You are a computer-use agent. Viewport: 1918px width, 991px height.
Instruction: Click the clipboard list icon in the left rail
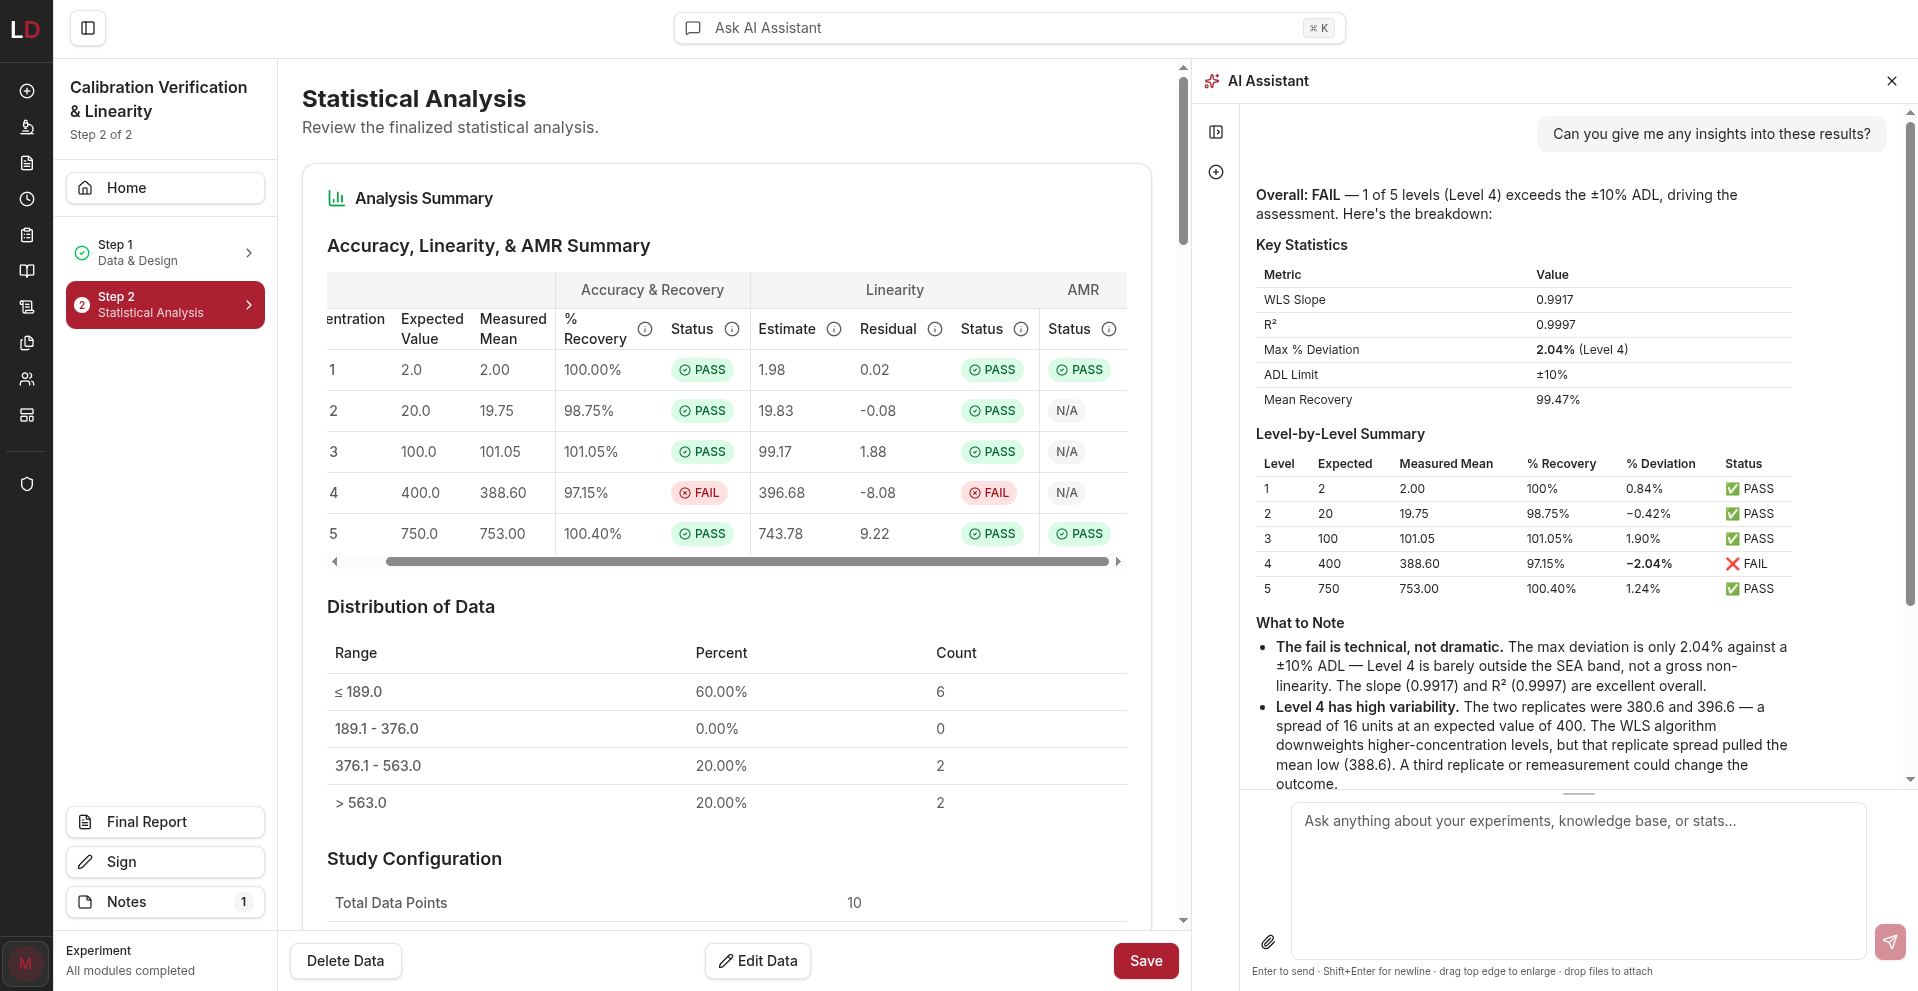point(27,235)
